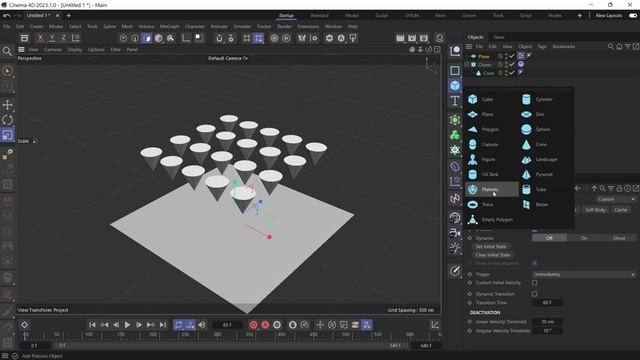The height and width of the screenshot is (360, 640).
Task: Open the search magnifier in Objects manager
Action: pos(611,47)
